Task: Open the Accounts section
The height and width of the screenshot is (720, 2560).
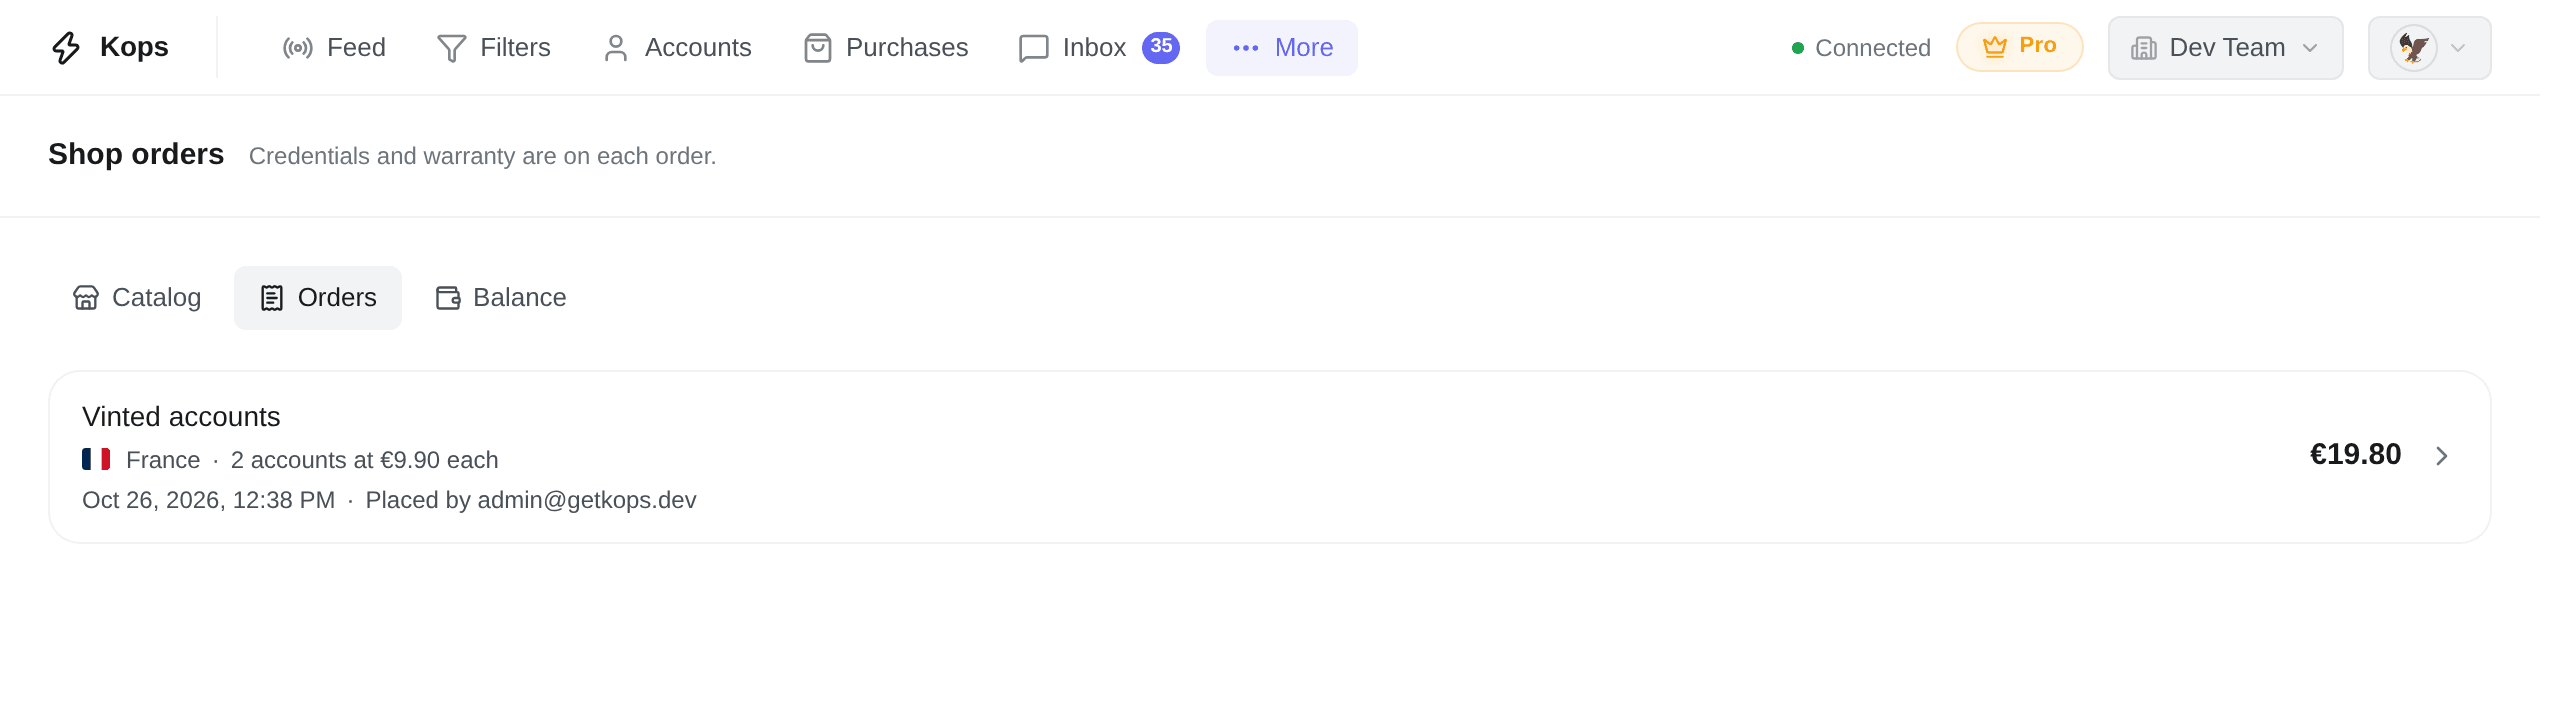Action: click(677, 48)
